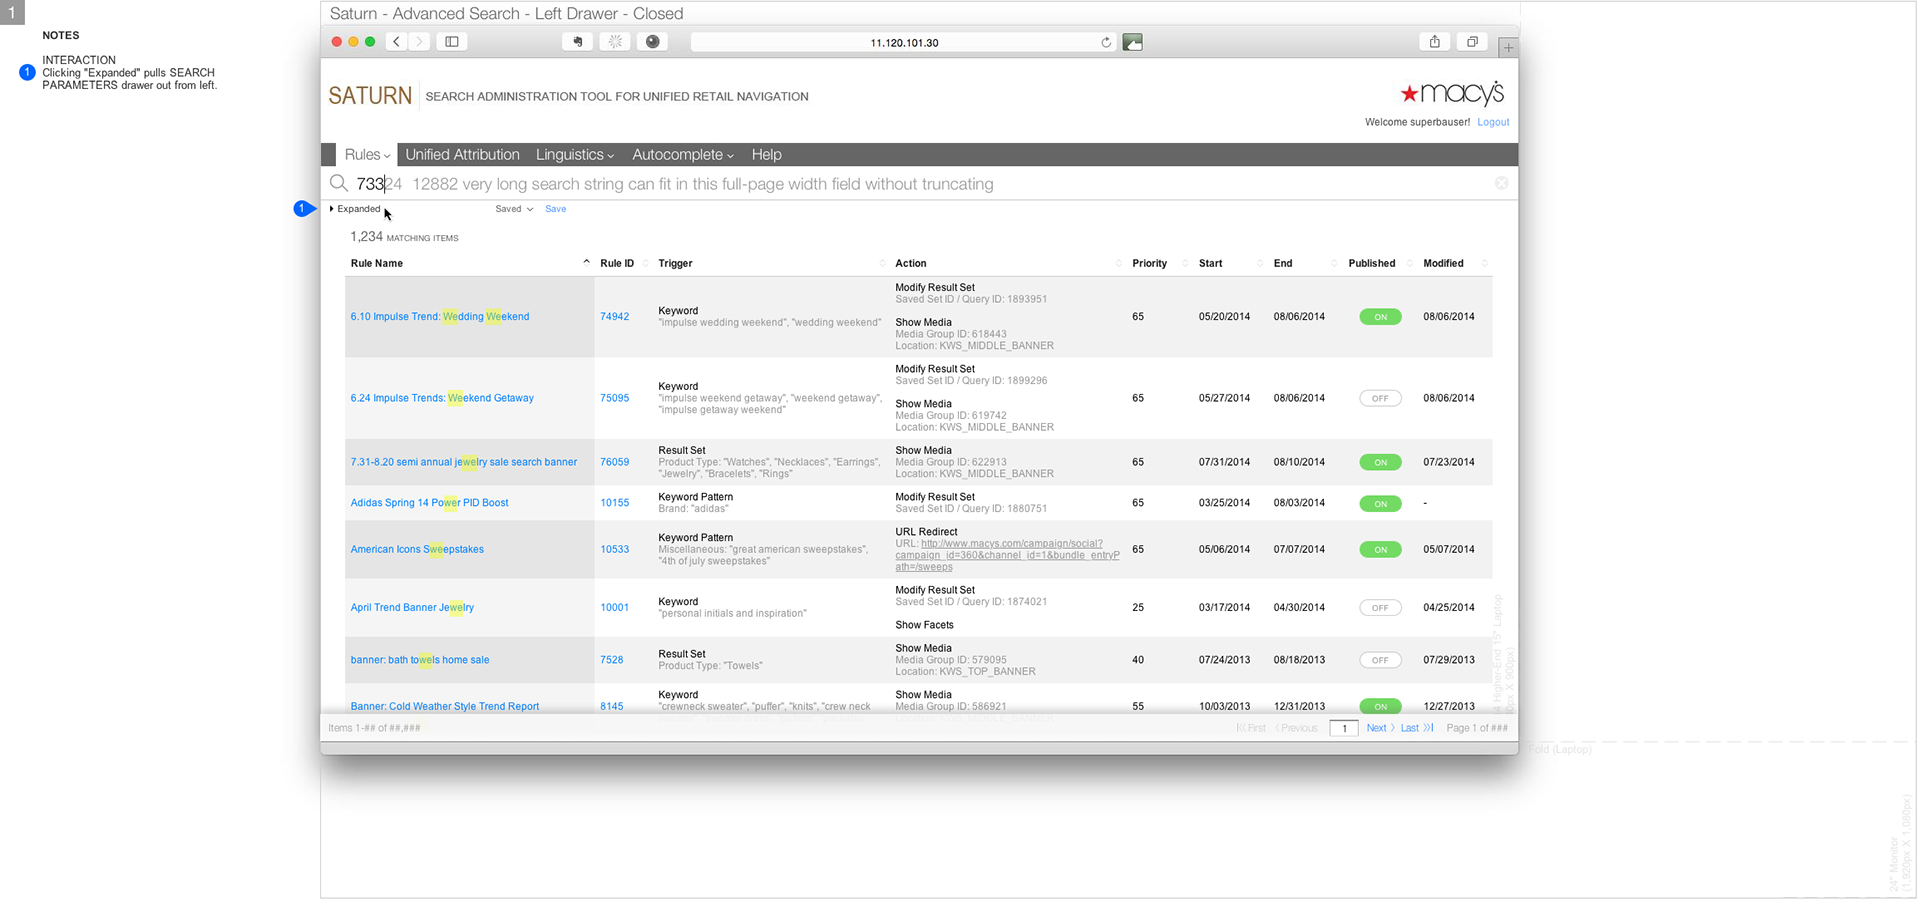Open rule 6.10 Impulse Trend: Wedding Weekend
This screenshot has width=1920, height=901.
click(440, 317)
